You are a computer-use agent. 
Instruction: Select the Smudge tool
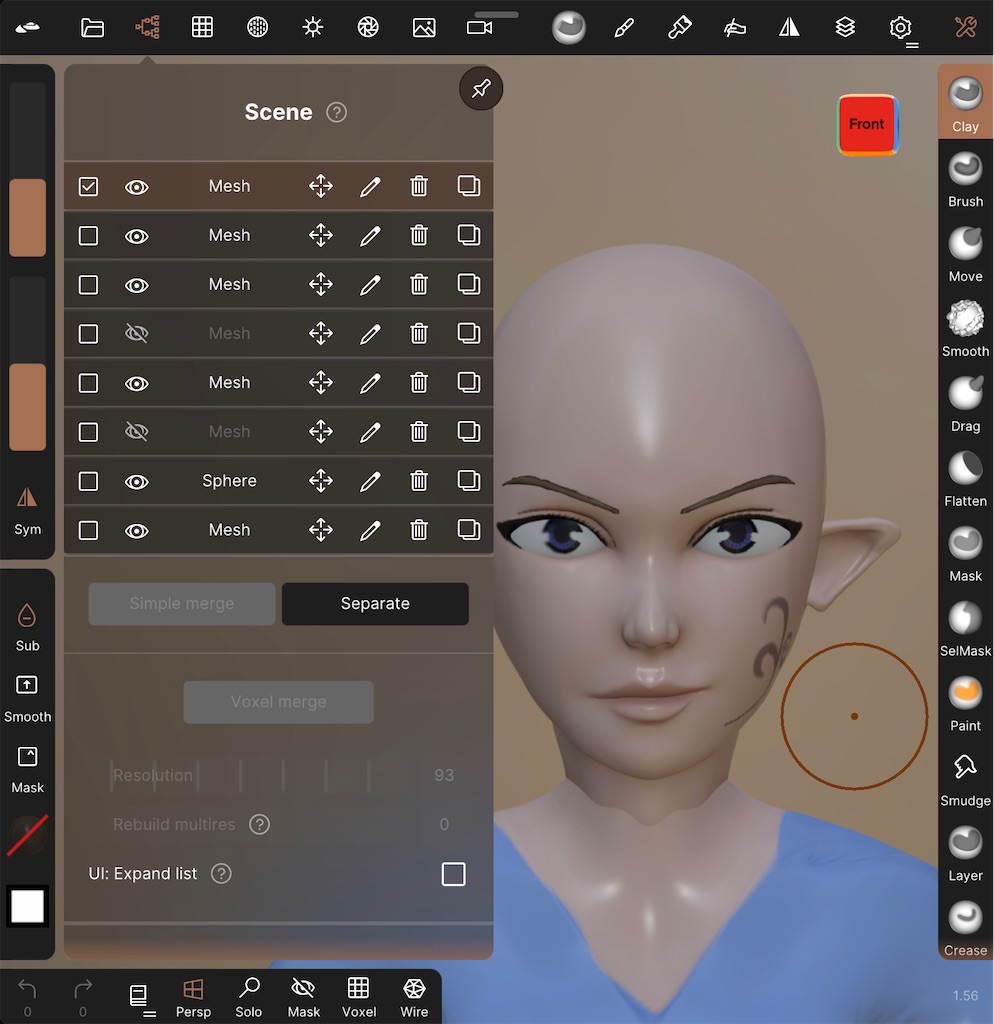tap(965, 779)
